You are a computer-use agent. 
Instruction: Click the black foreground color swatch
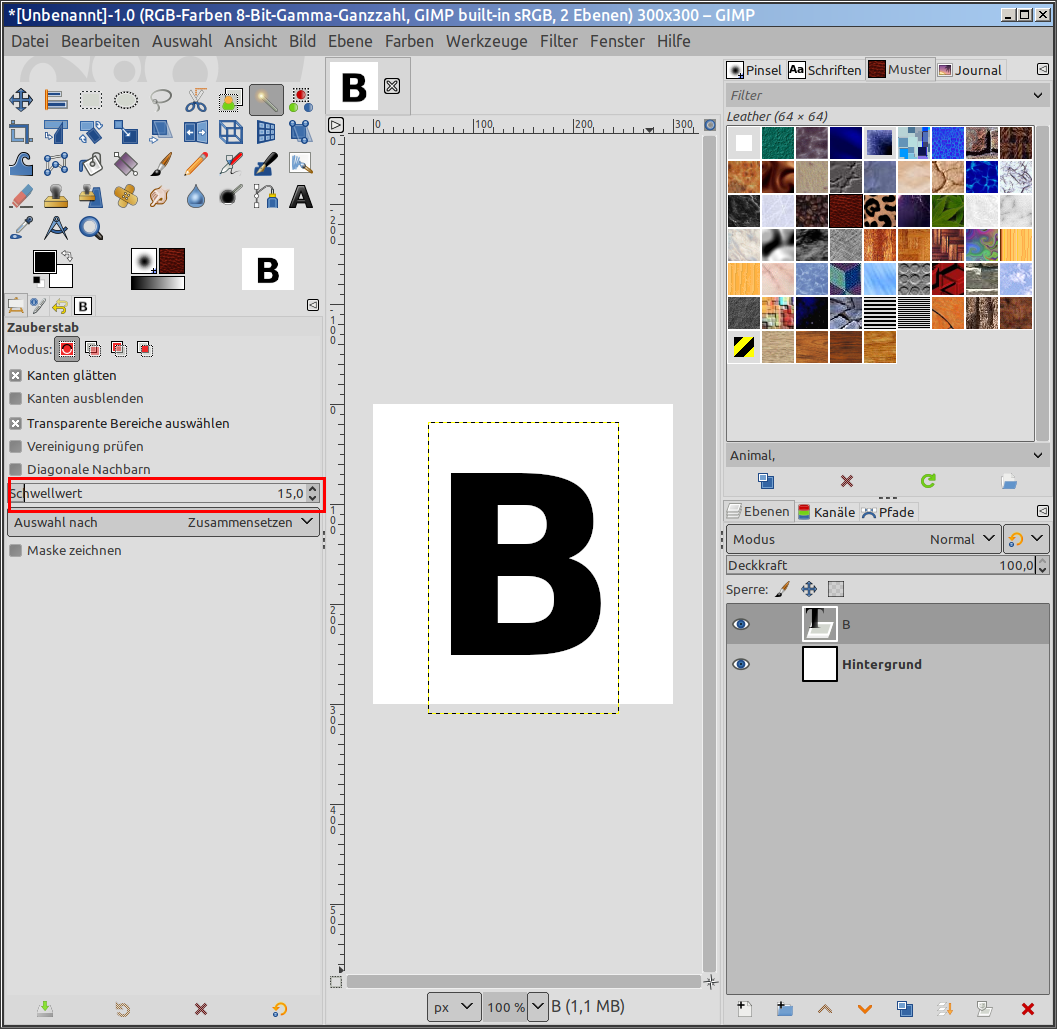click(x=43, y=261)
